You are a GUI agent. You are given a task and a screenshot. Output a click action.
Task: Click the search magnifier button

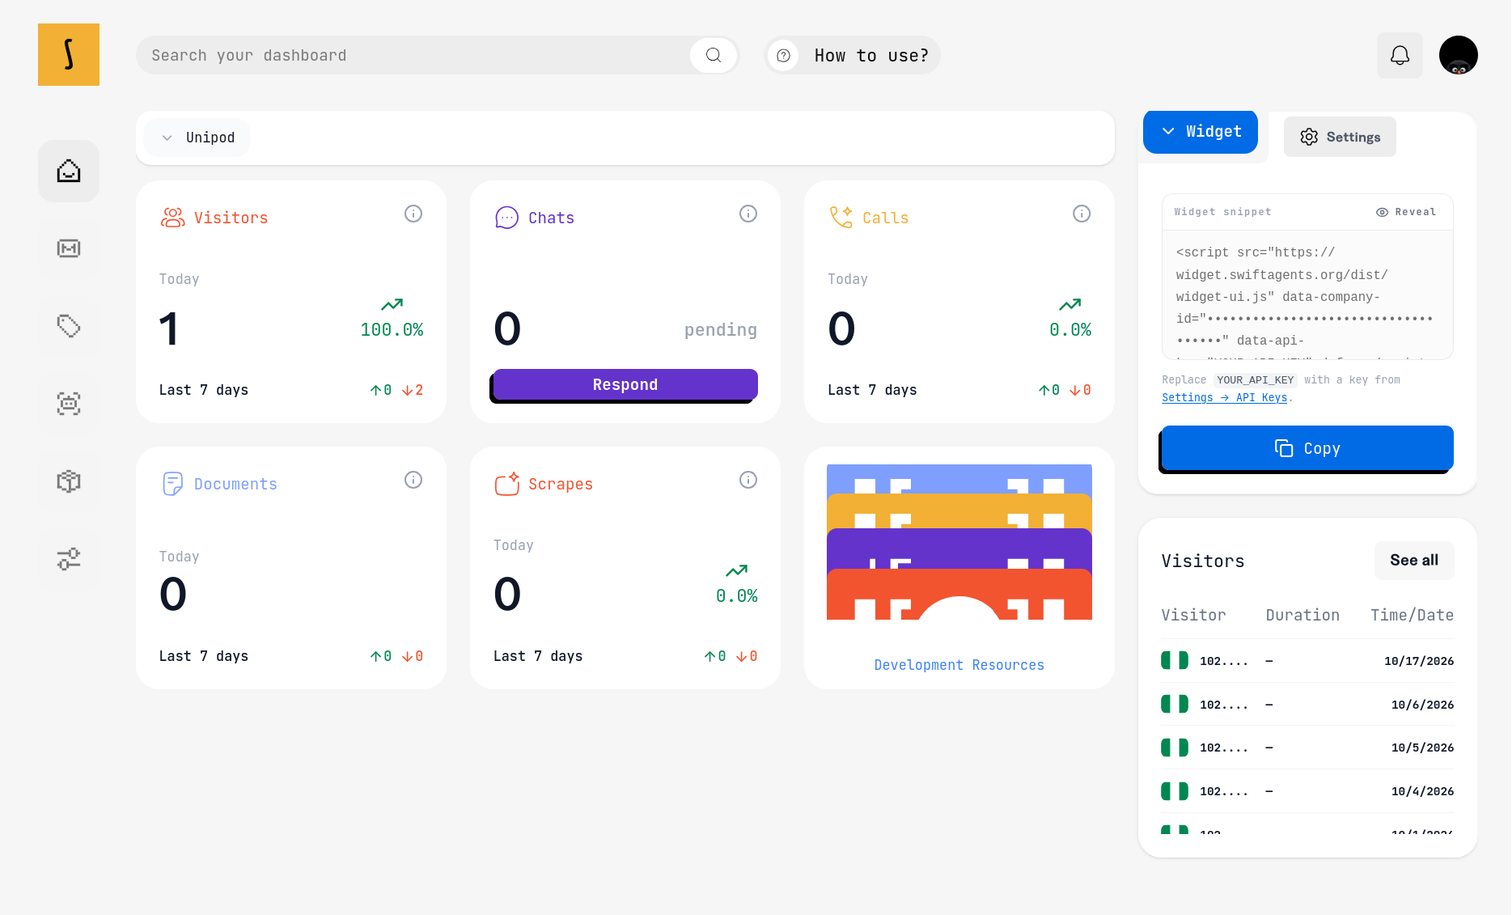coord(713,55)
